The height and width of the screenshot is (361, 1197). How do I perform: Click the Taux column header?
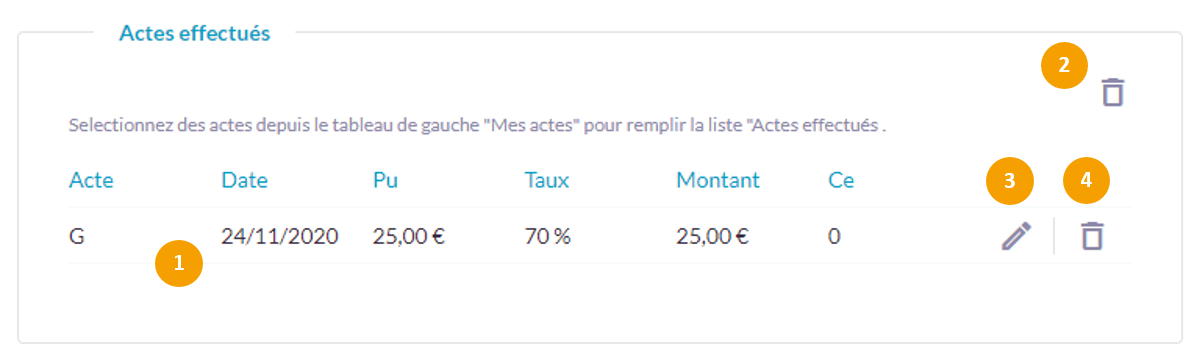pos(547,180)
